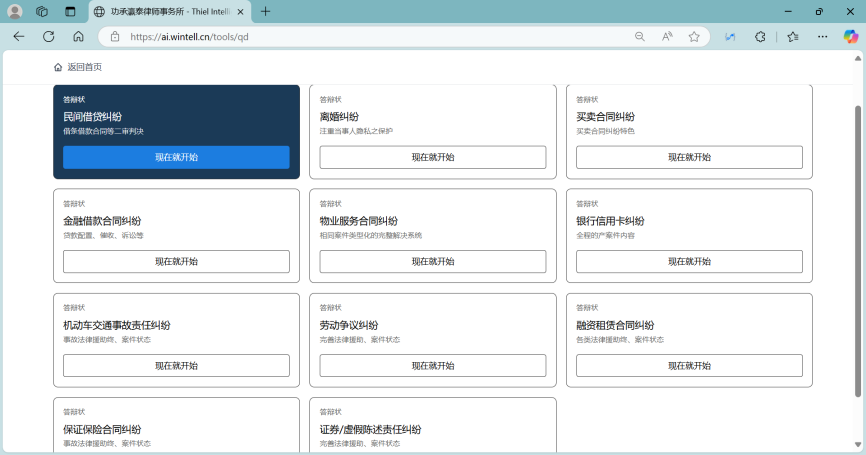Restore down the browser window
This screenshot has width=866, height=455.
[819, 11]
